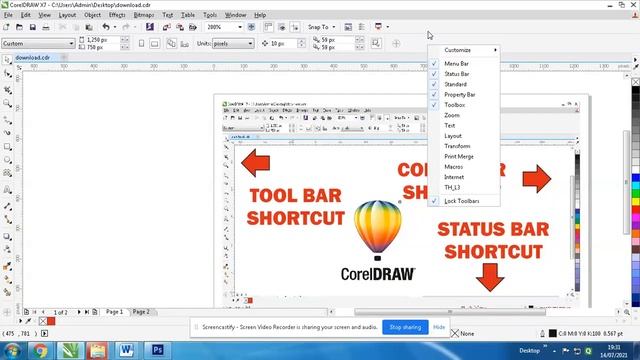This screenshot has width=640, height=360.
Task: Select the Connector tool in the toolbox
Action: 7,219
